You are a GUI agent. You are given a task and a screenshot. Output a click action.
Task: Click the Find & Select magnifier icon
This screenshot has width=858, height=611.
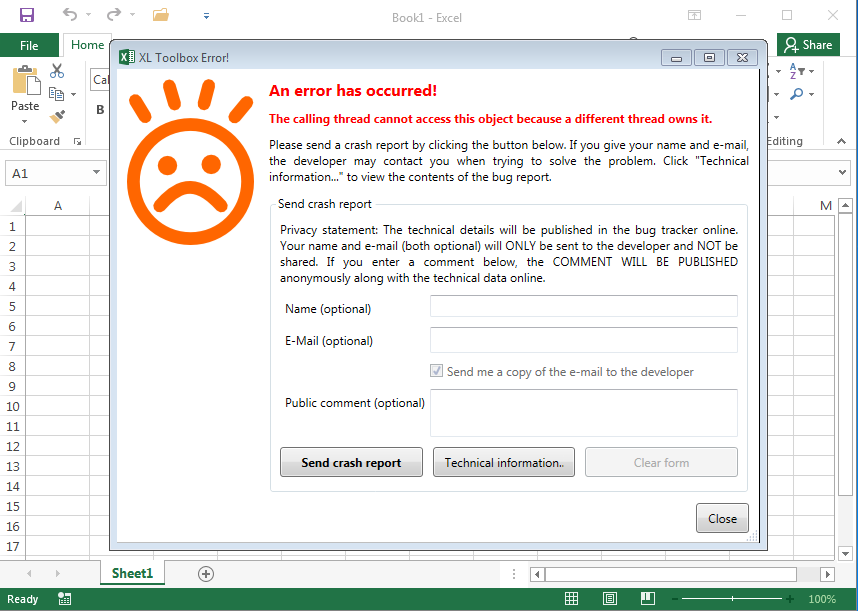(x=797, y=94)
